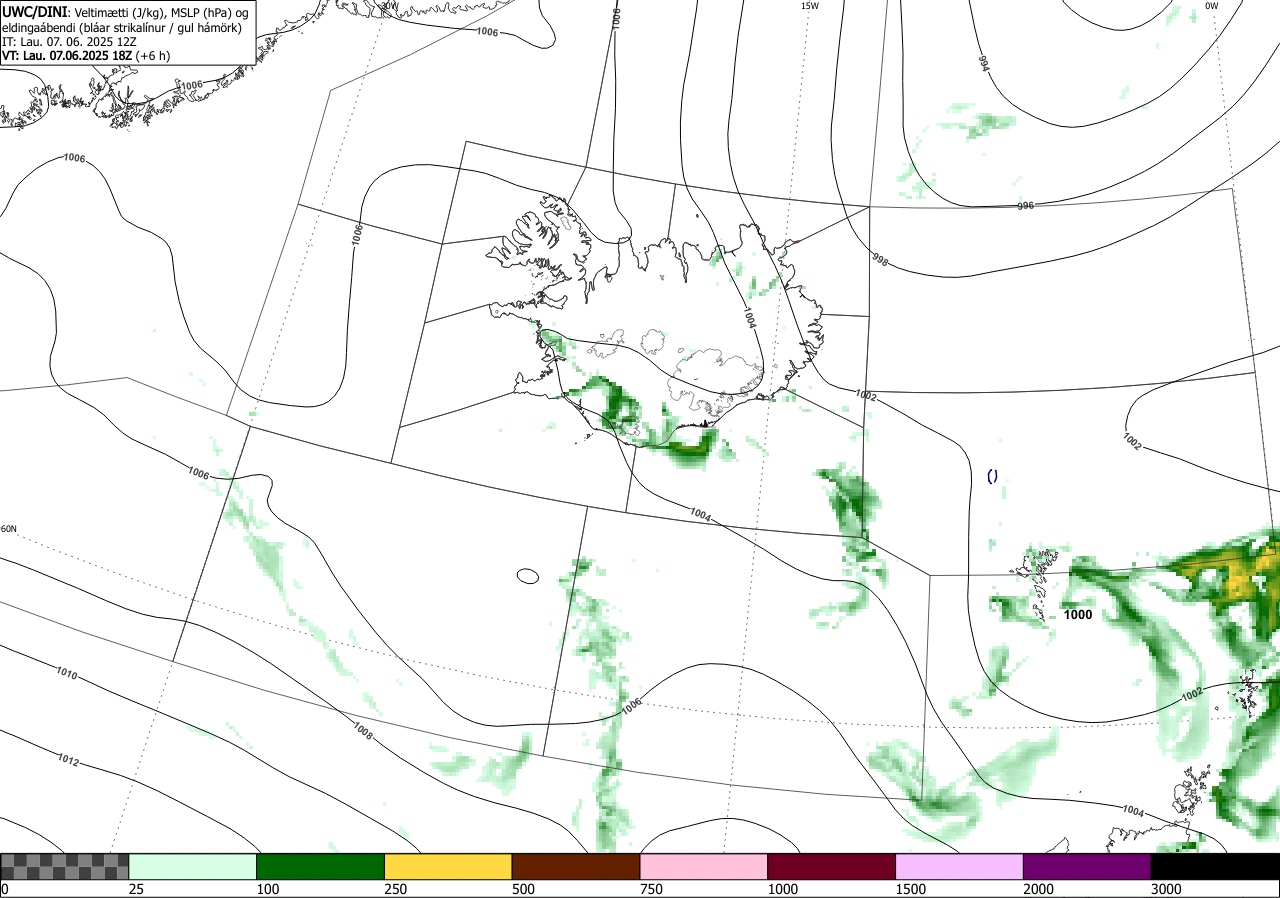Screen dimensions: 1280x898
Task: Select the yellow 250–500 legend swatch
Action: click(448, 866)
